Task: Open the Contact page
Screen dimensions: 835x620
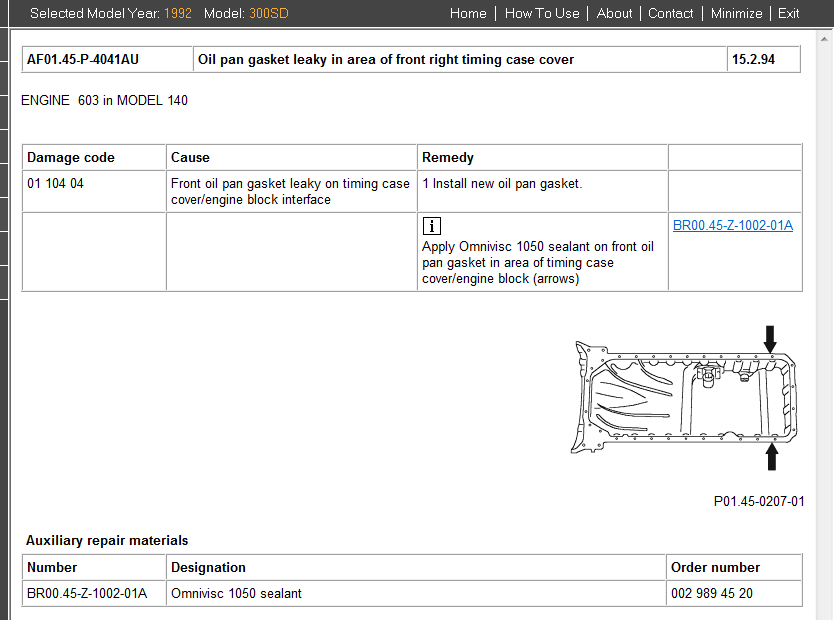Action: [x=670, y=13]
